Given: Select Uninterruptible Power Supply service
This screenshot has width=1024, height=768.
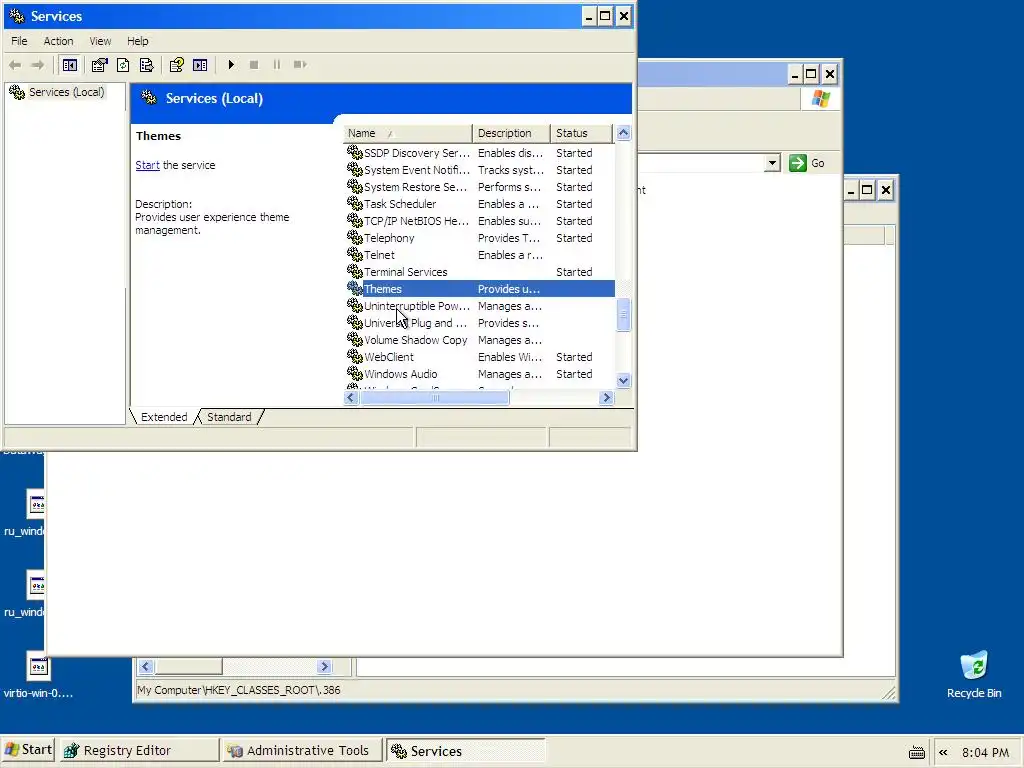Looking at the screenshot, I should click(417, 306).
